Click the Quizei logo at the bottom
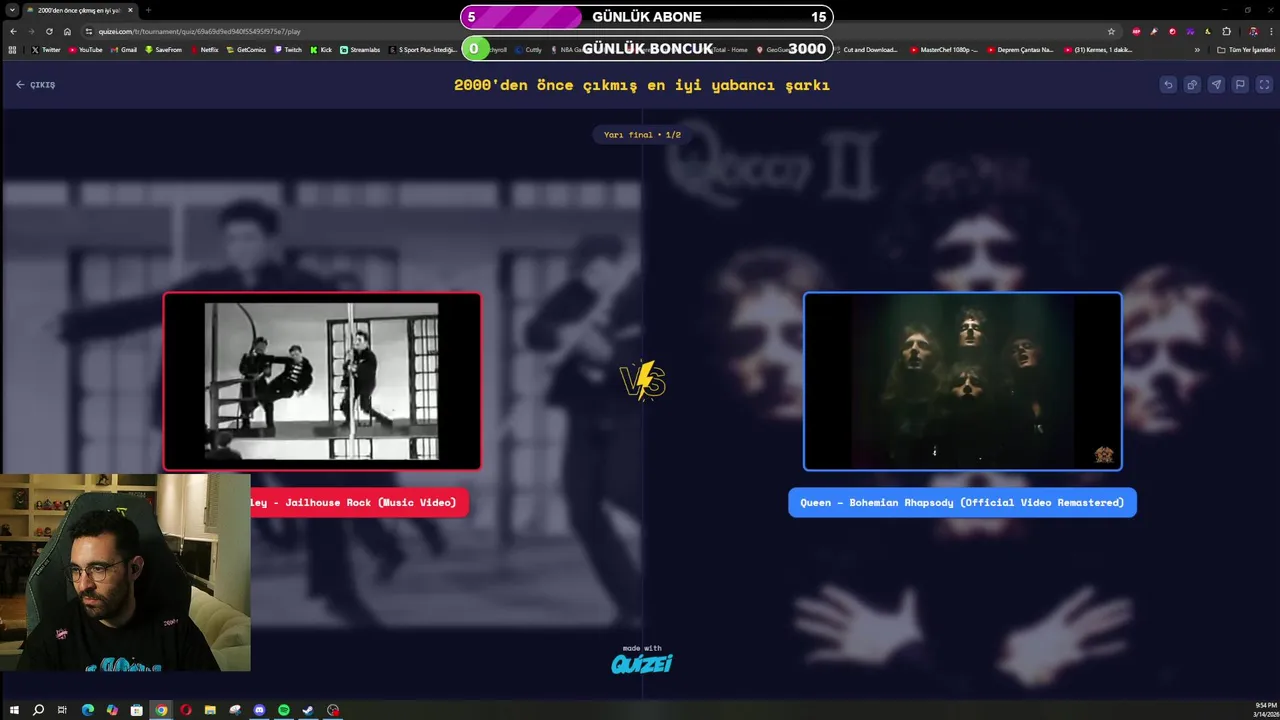Screen dimensions: 1280x720 (642, 662)
